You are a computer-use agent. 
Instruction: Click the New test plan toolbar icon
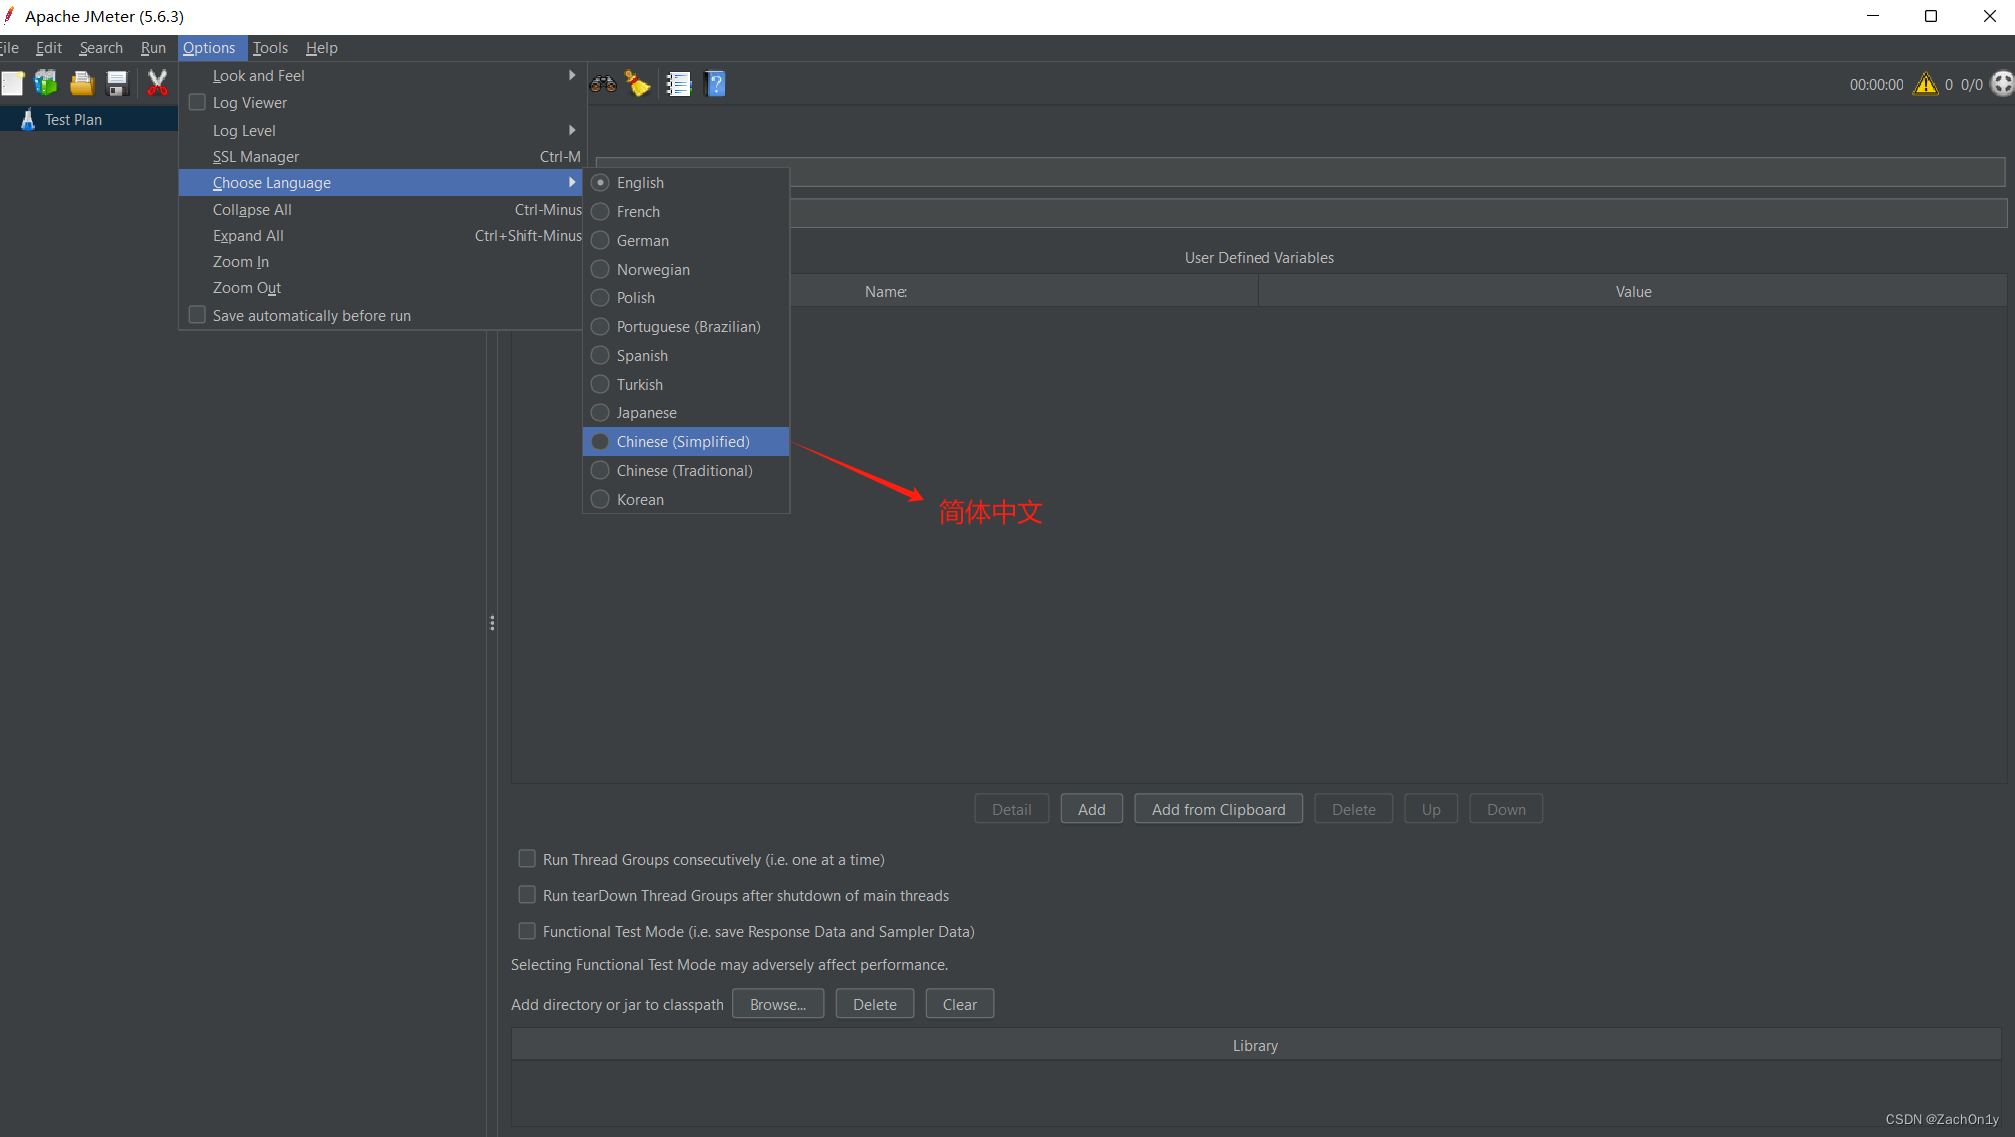(x=12, y=84)
